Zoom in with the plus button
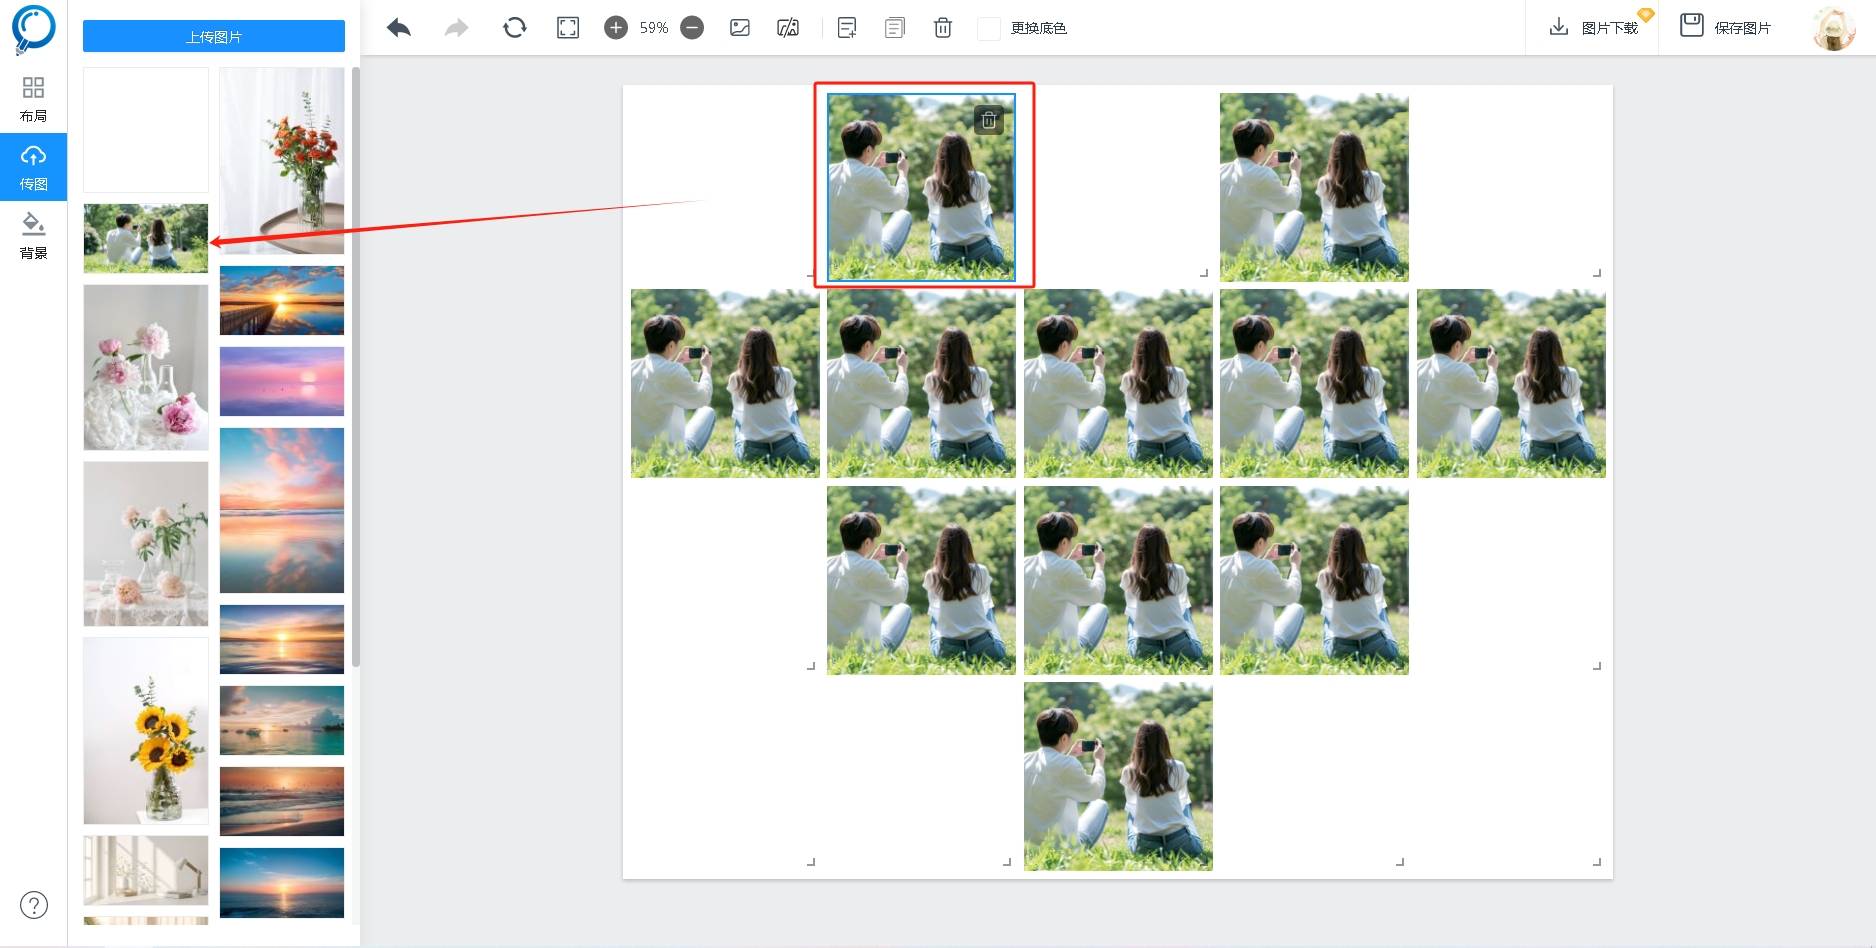1876x948 pixels. [x=616, y=28]
